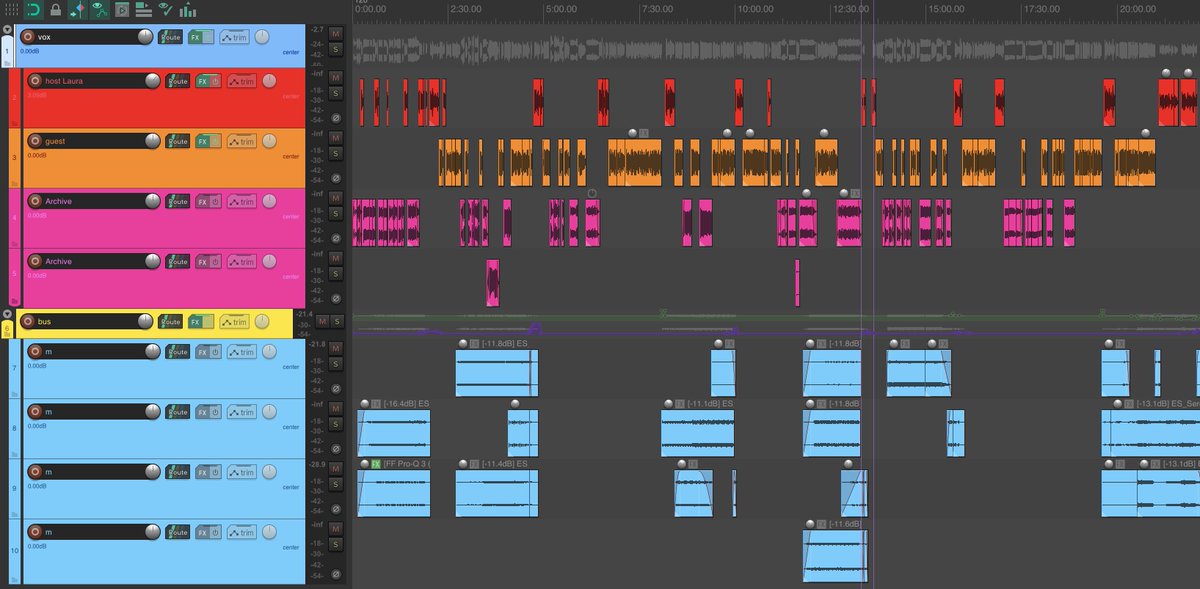Invert phase on guest track
This screenshot has height=589, width=1200.
[x=336, y=178]
